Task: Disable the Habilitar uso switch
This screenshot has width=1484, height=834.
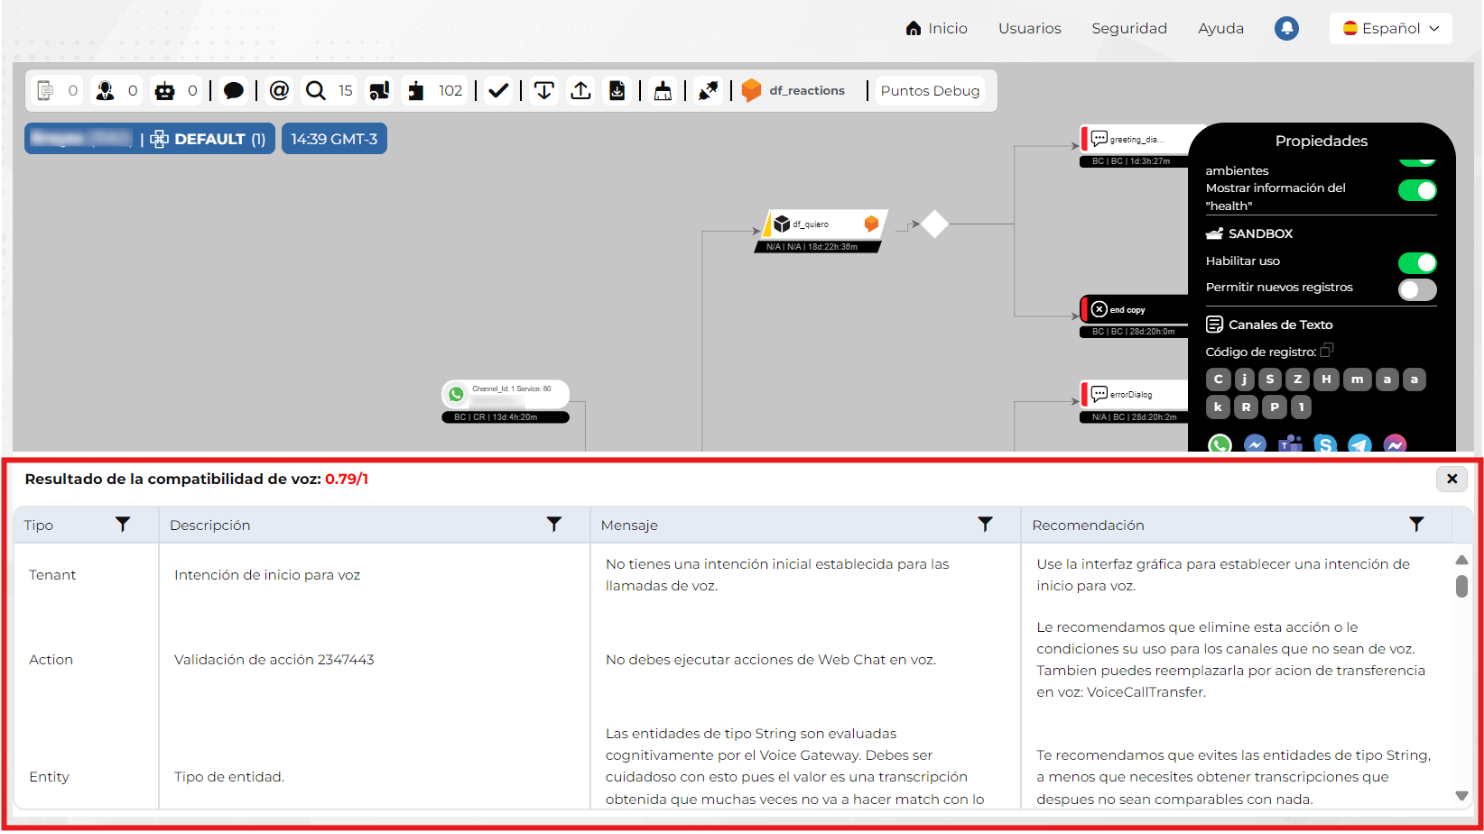Action: tap(1417, 262)
